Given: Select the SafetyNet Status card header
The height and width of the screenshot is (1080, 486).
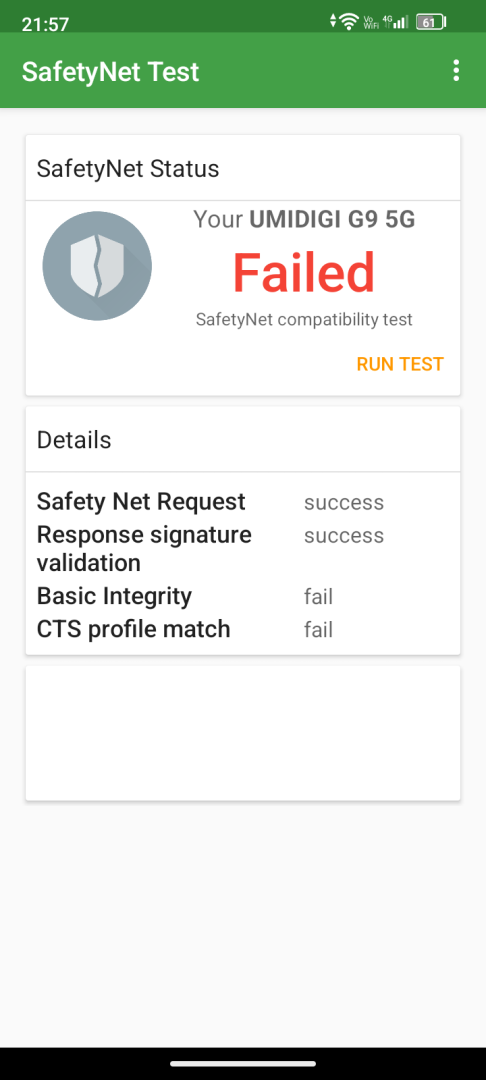Looking at the screenshot, I should pyautogui.click(x=243, y=168).
